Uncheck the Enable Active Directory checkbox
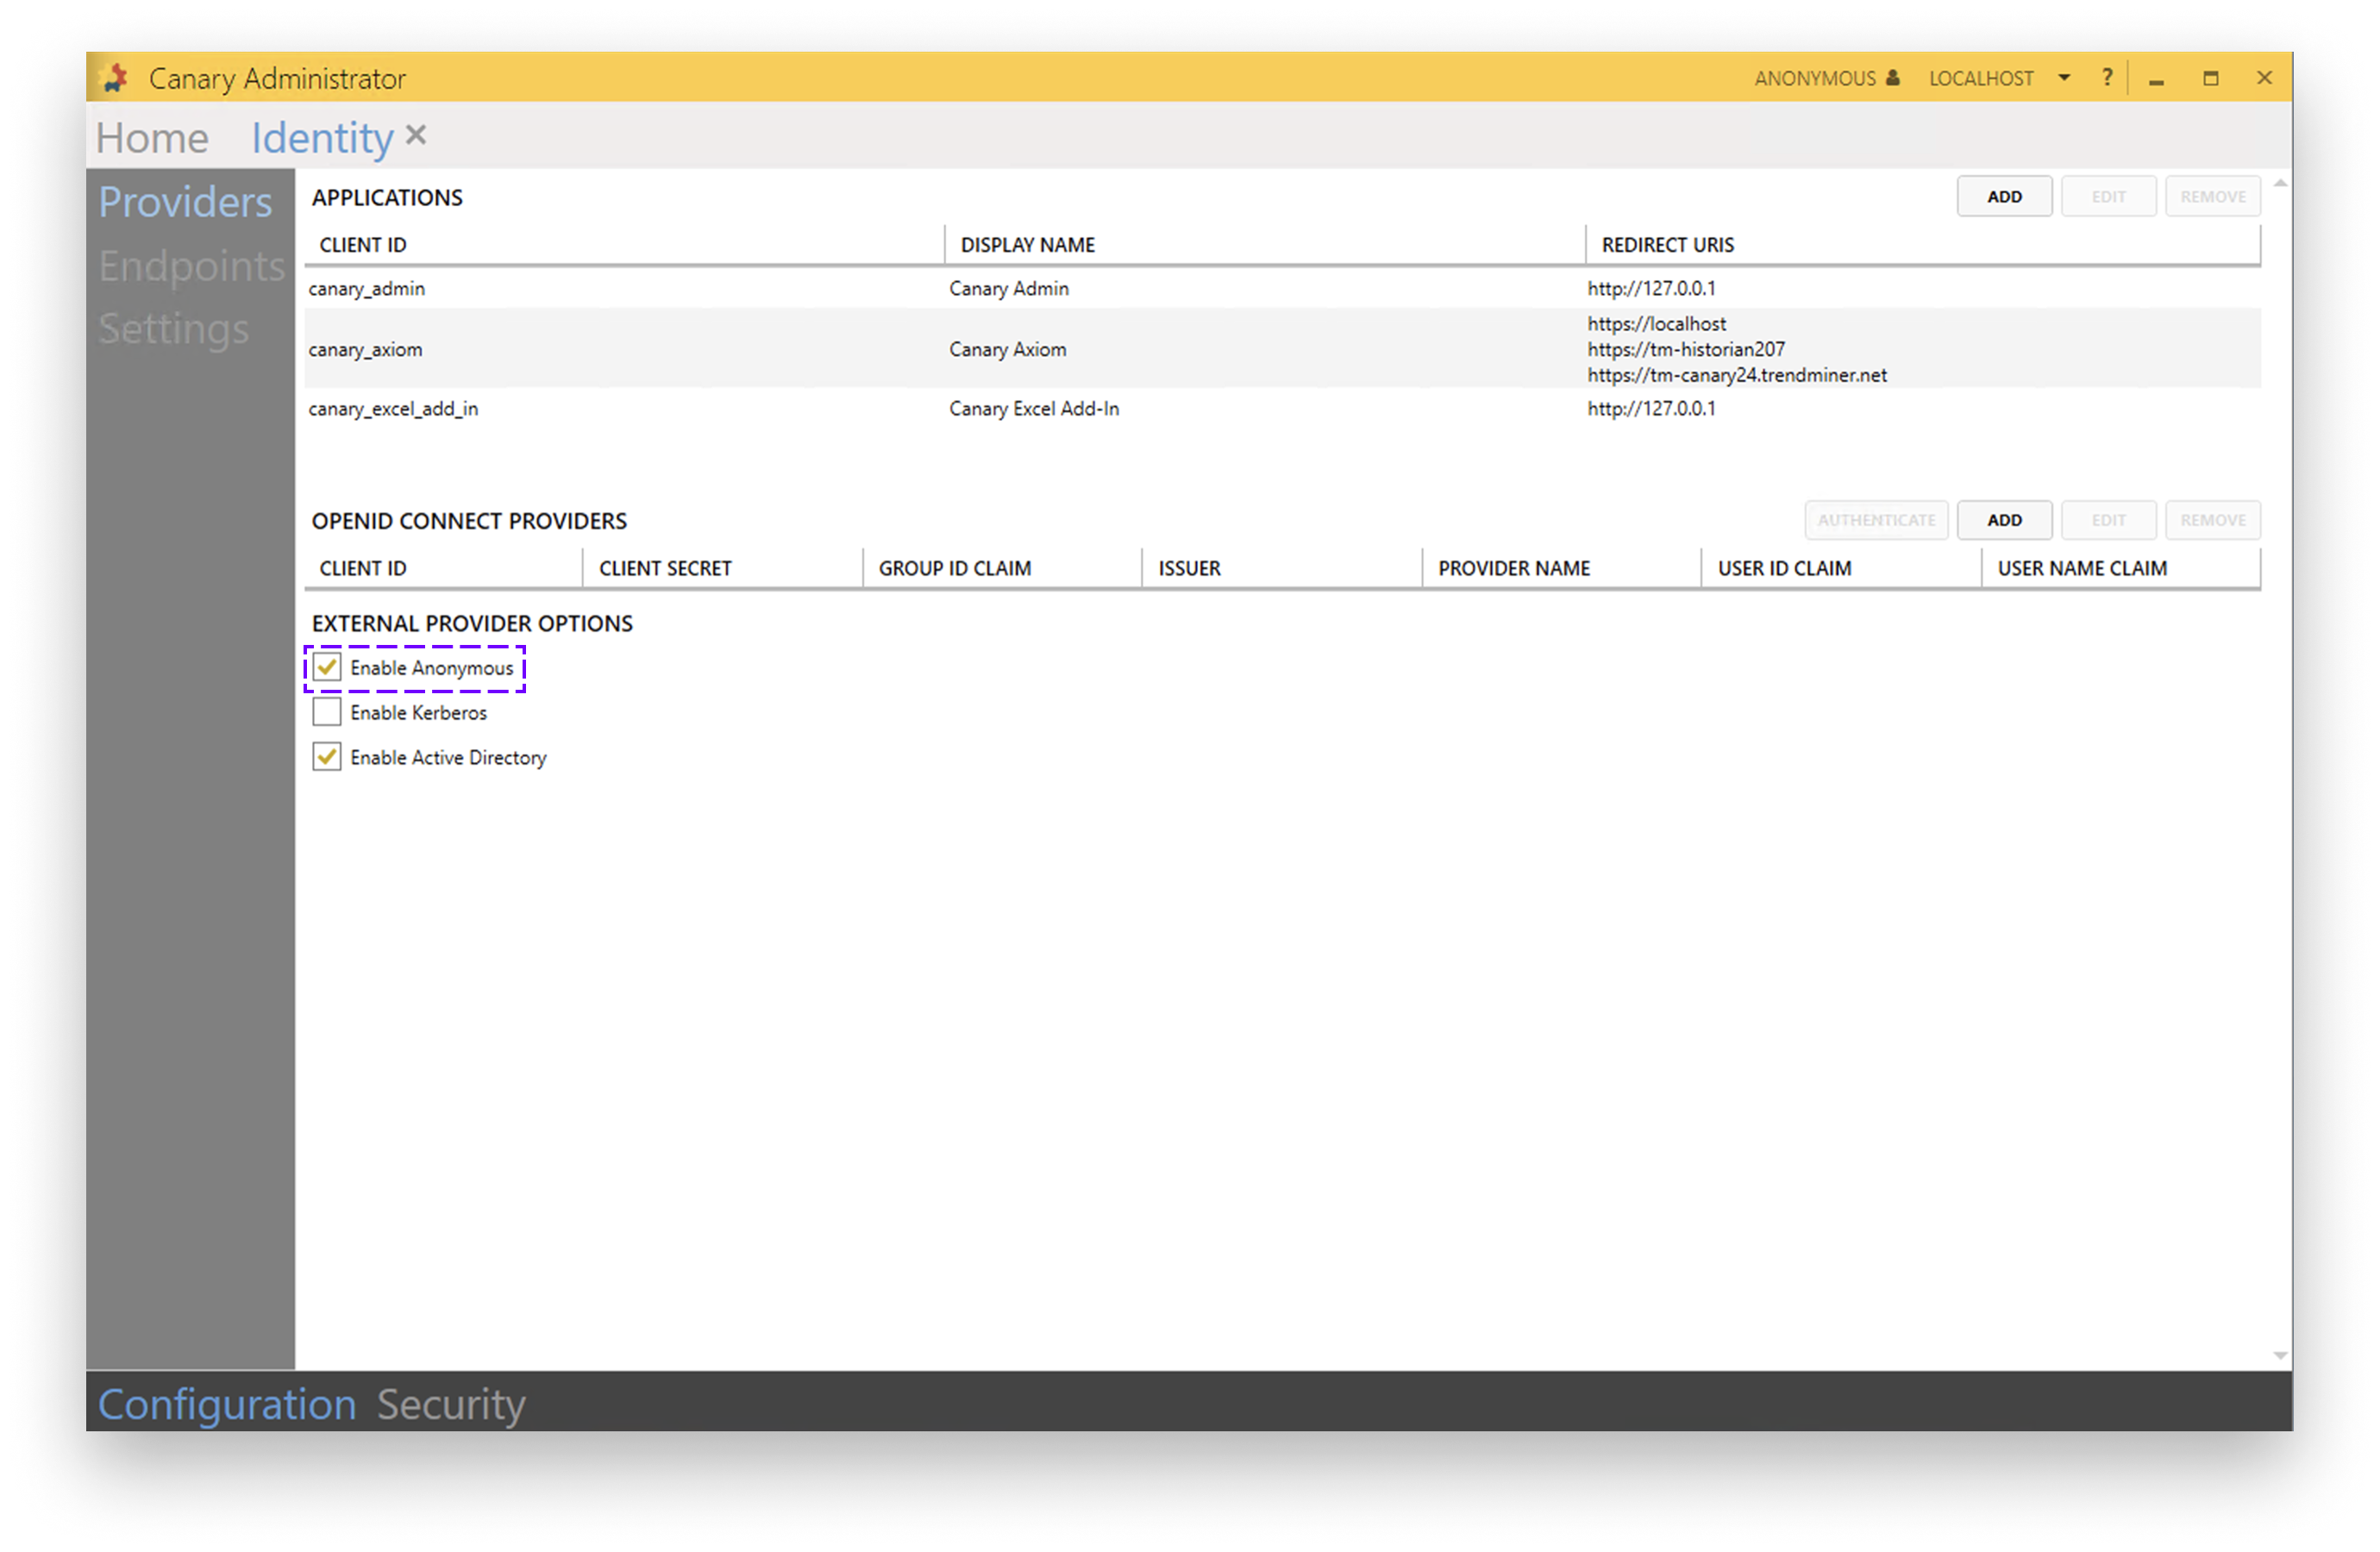This screenshot has width=2380, height=1552. (327, 757)
